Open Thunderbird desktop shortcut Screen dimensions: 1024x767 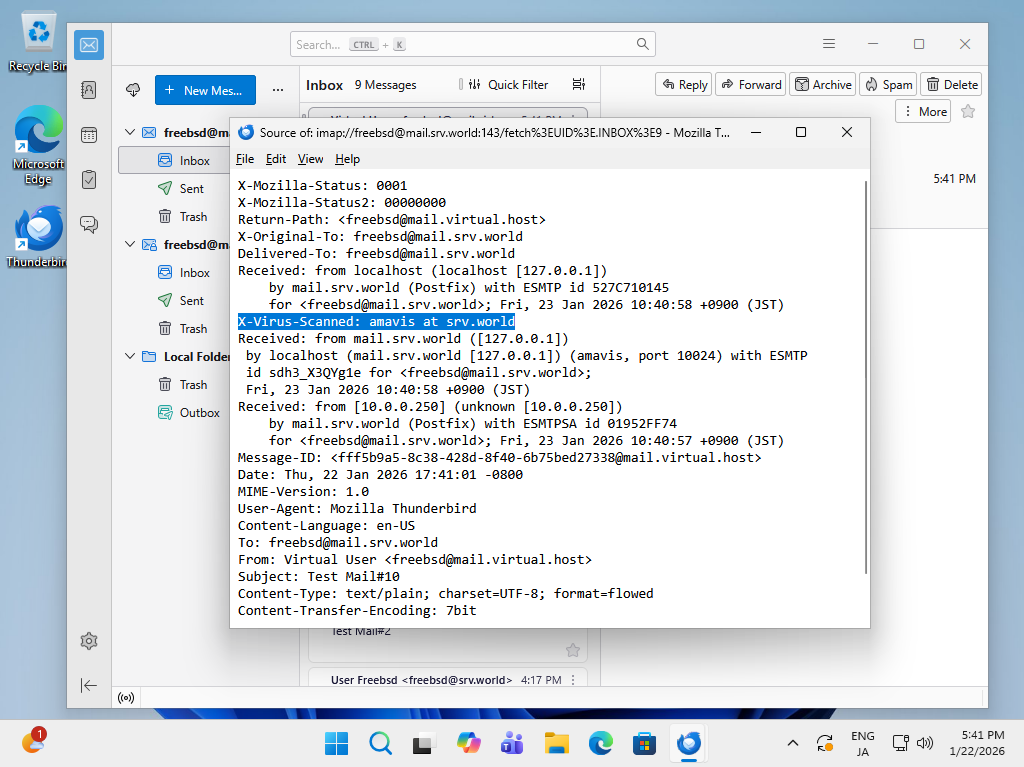pyautogui.click(x=38, y=237)
